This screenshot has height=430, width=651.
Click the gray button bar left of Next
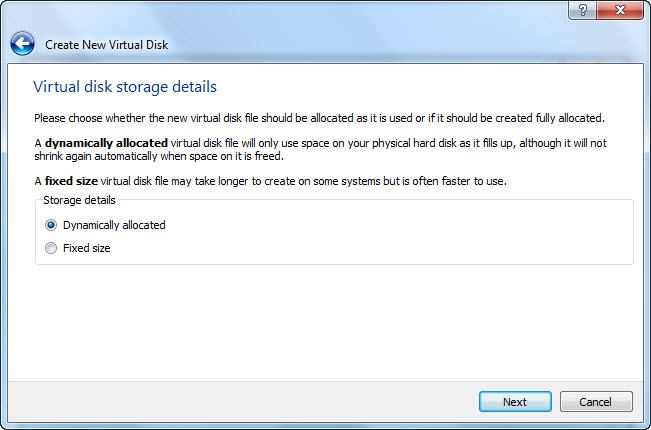241,402
